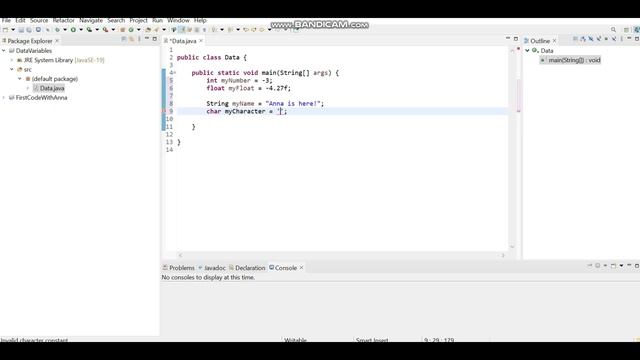
Task: Expand the JRE System Library node
Action: tap(12, 60)
